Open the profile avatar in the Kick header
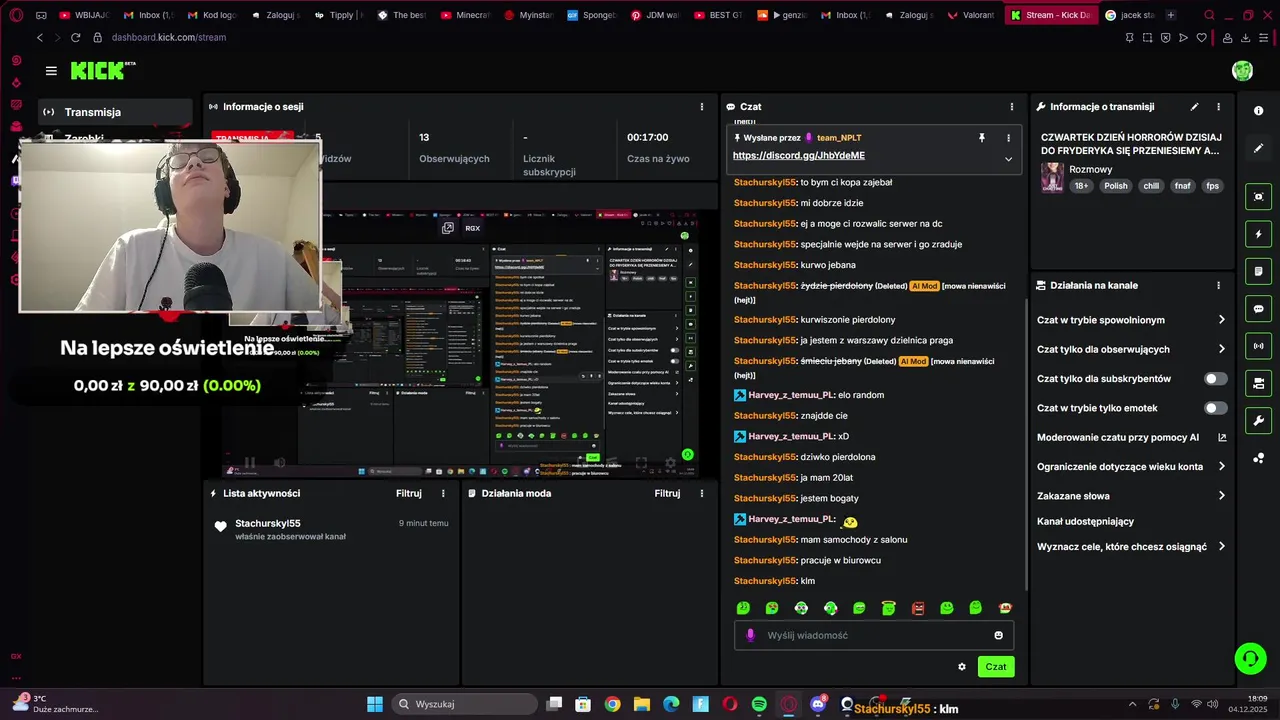Viewport: 1280px width, 720px height. 1242,71
